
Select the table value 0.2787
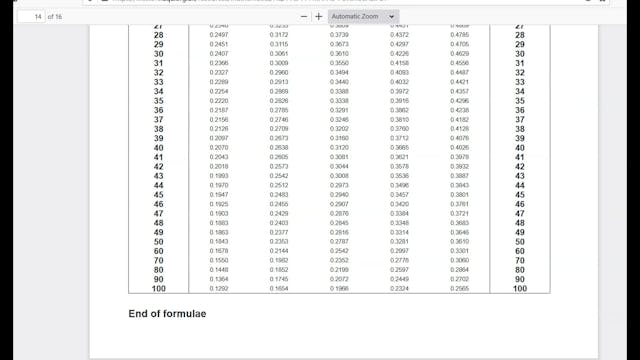339,241
